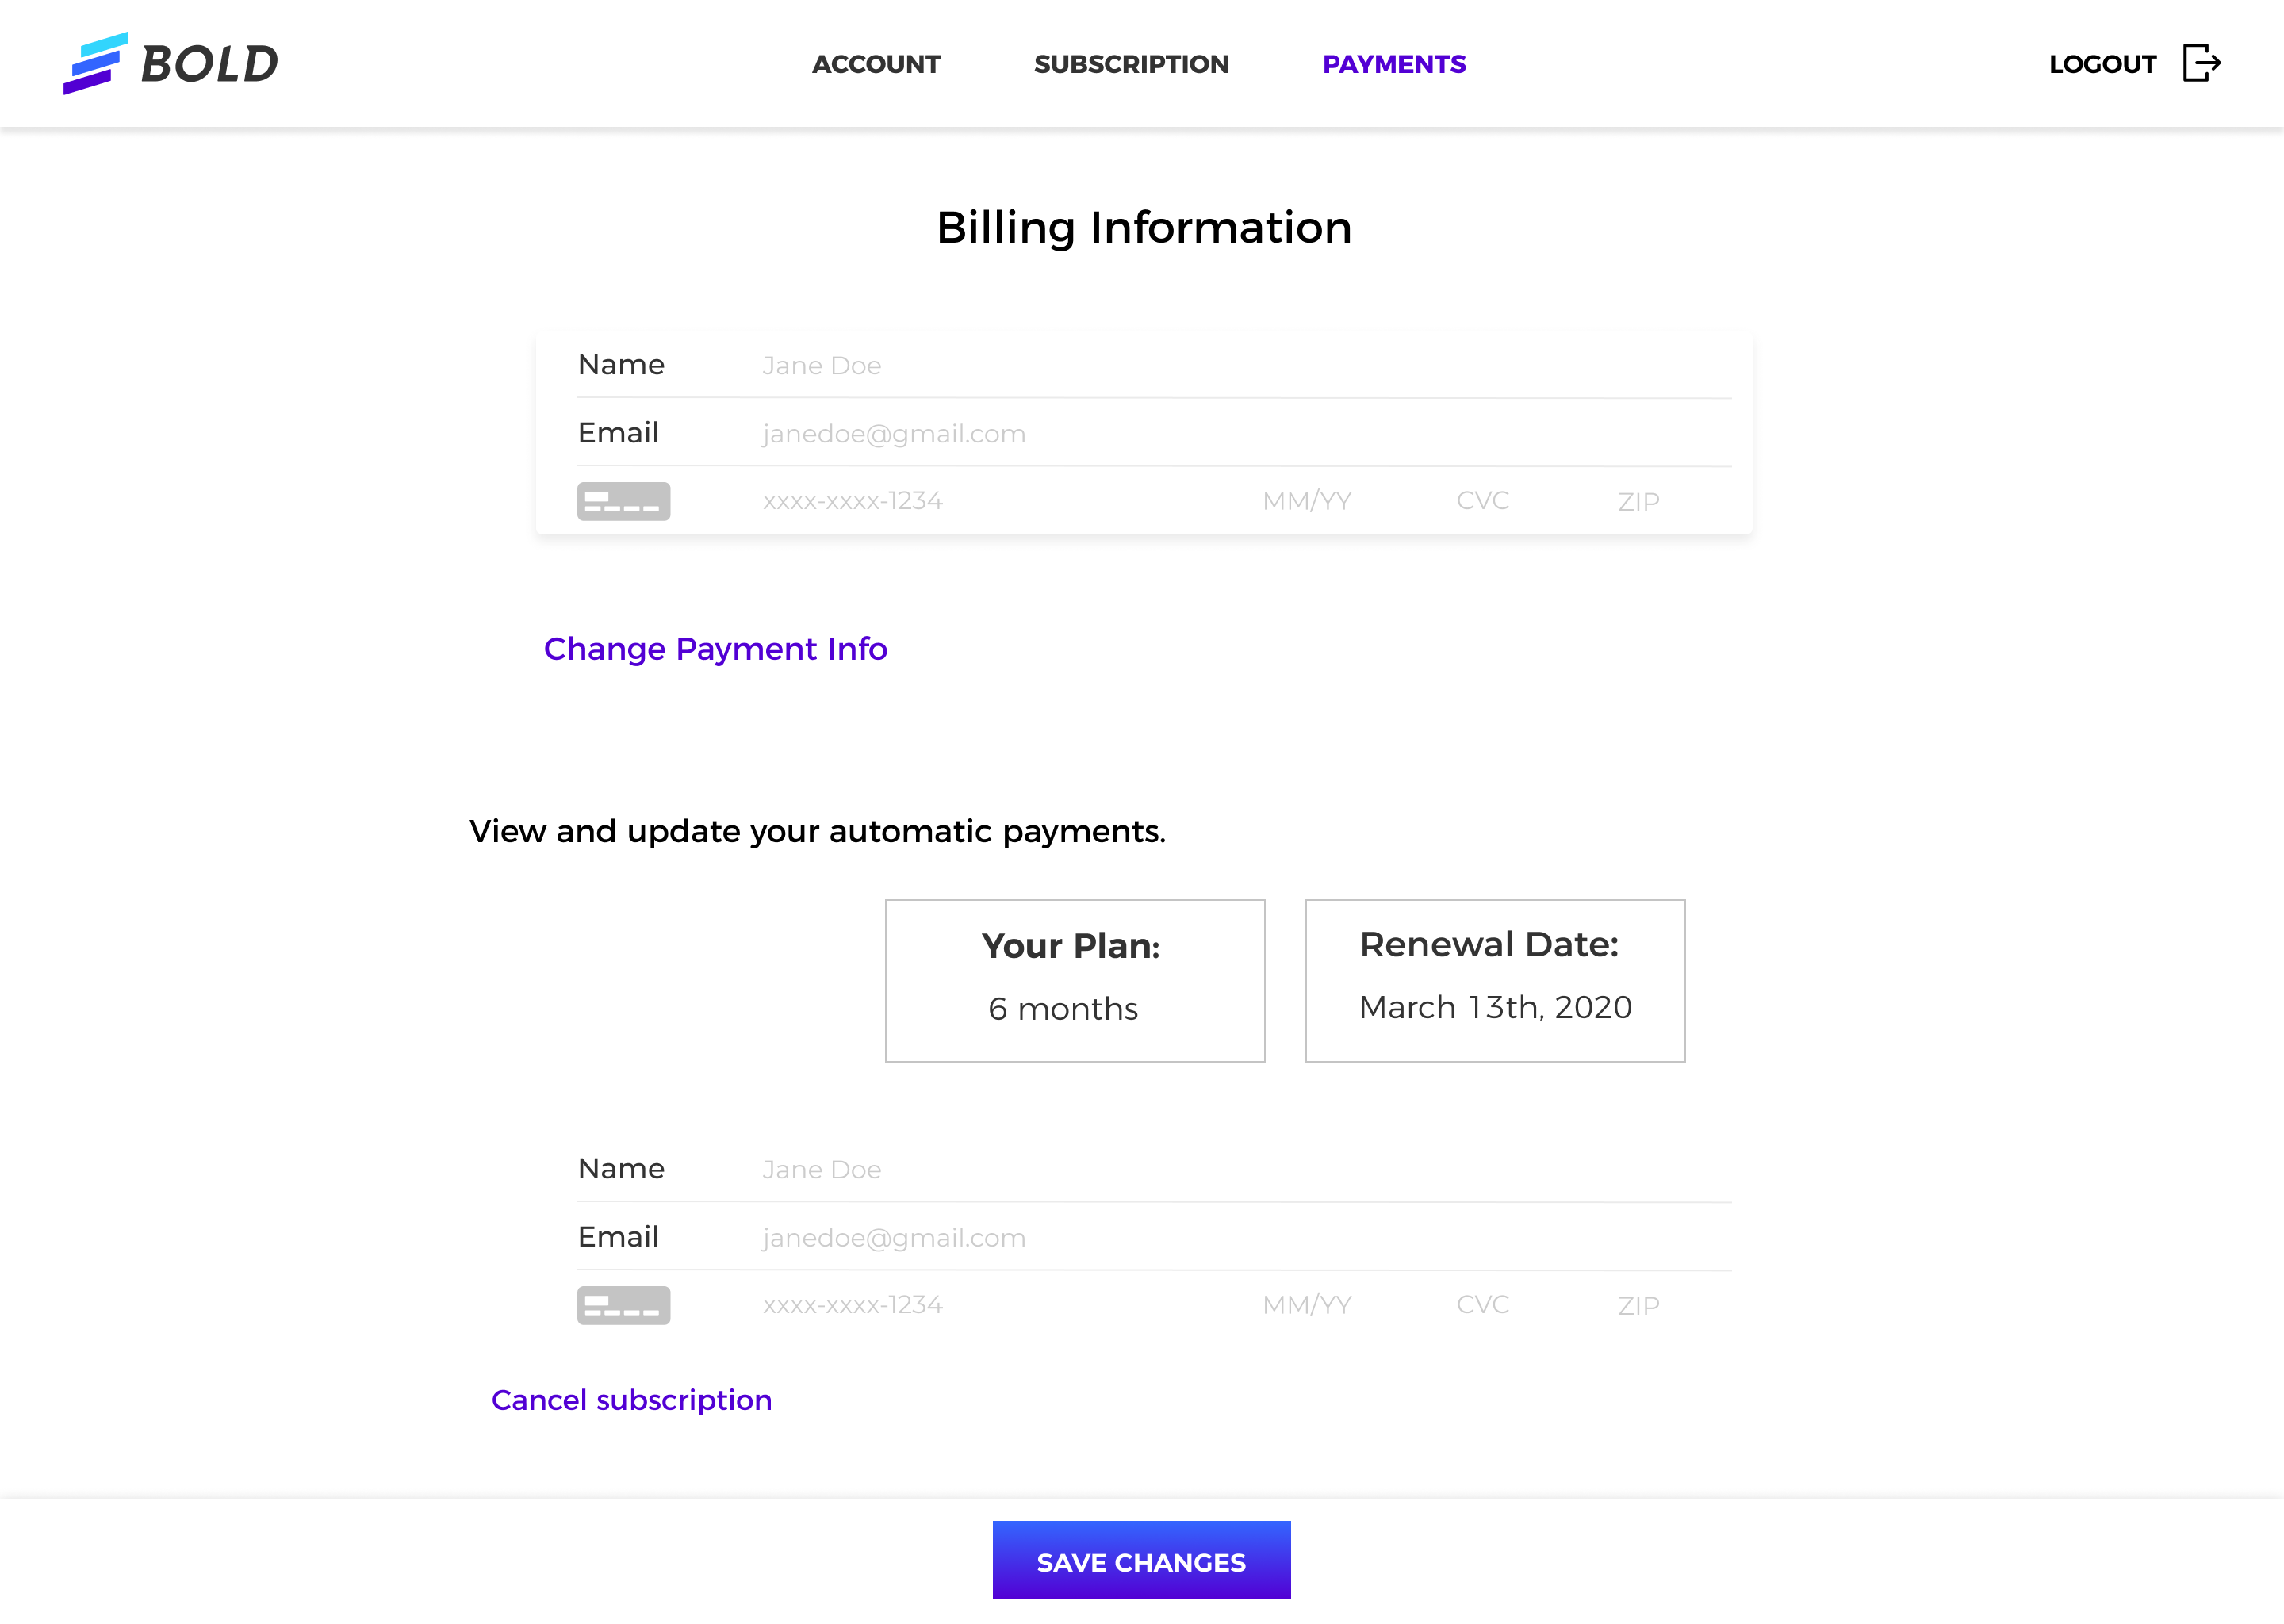
Task: Click the Renewal Date March 13th box
Action: tap(1493, 979)
